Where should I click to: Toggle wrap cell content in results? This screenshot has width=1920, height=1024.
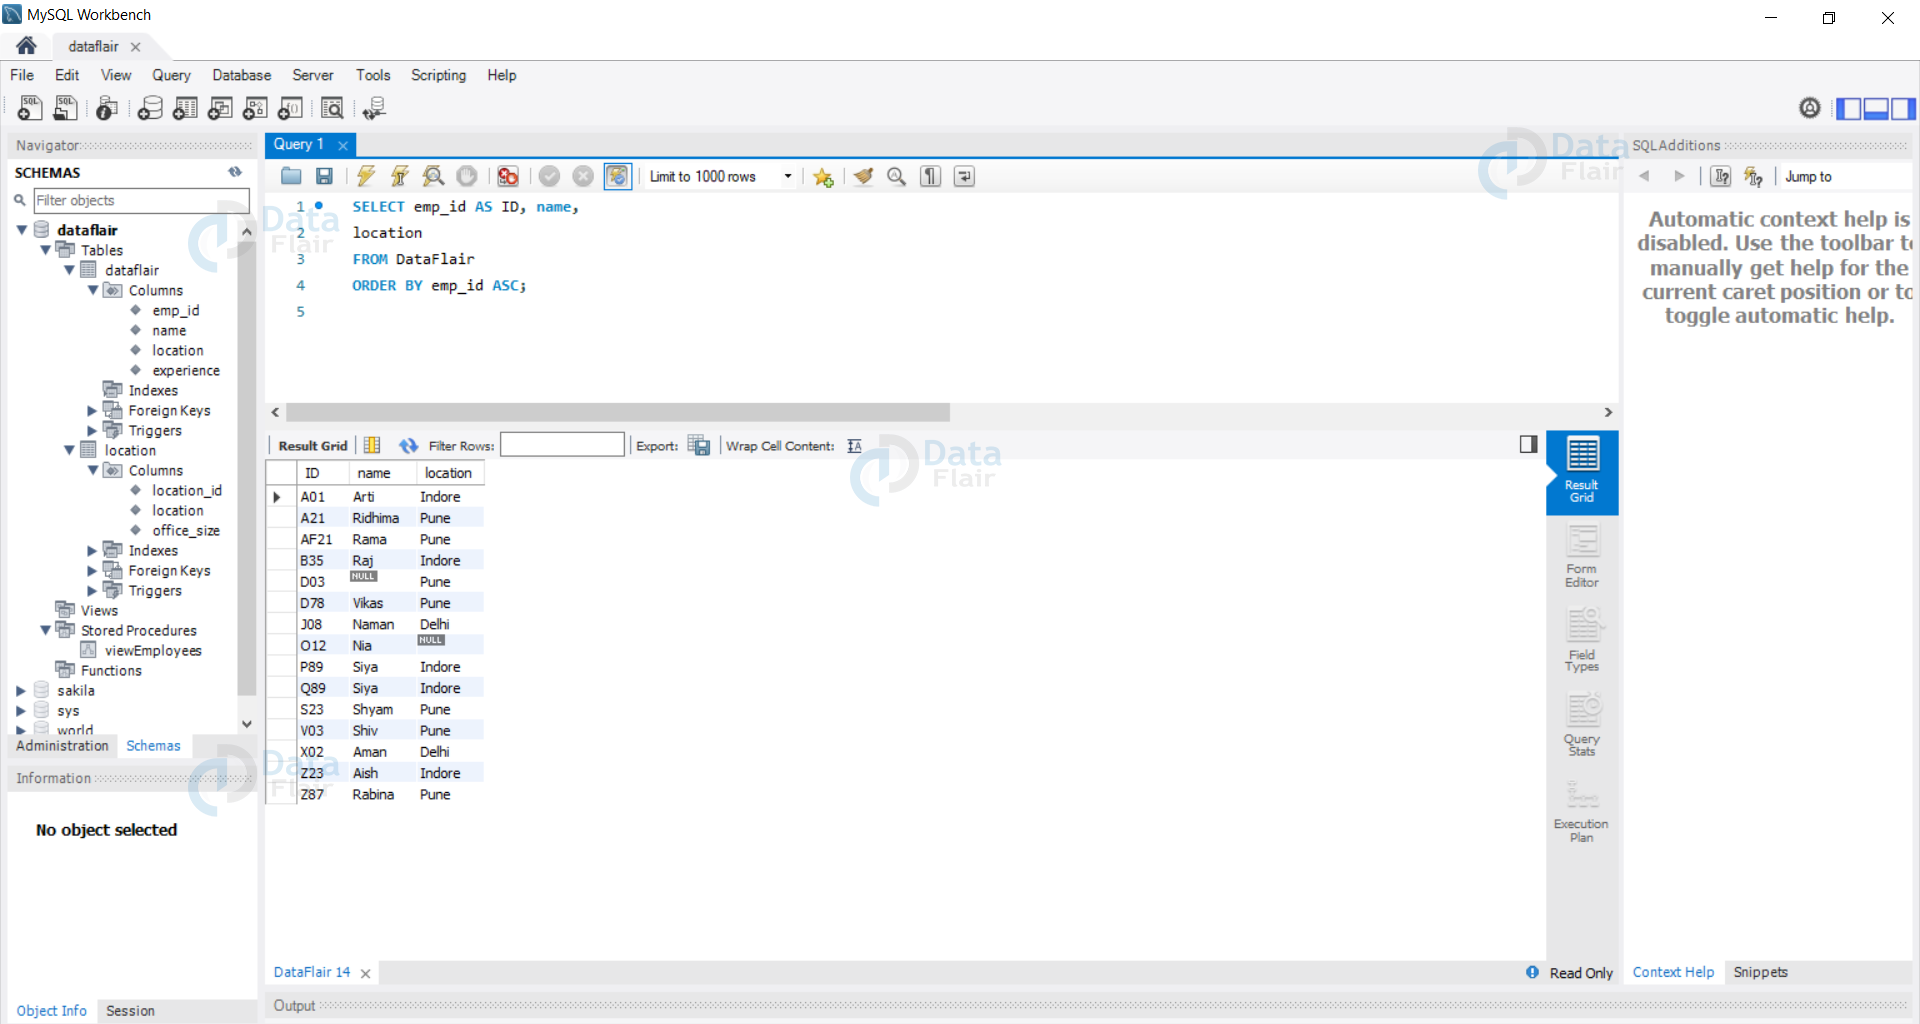[854, 446]
